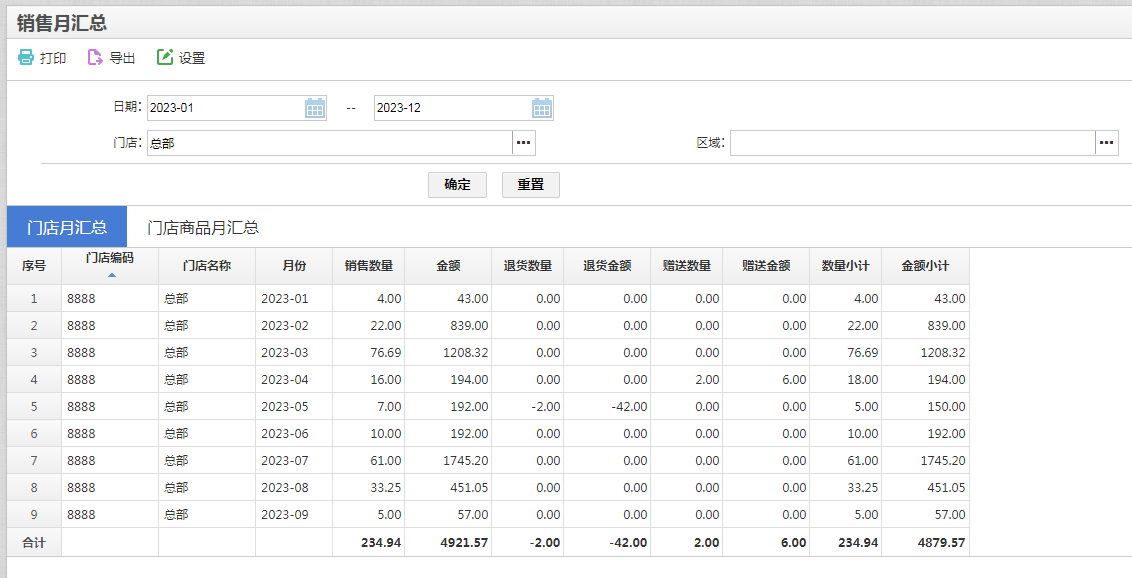Viewport: 1132px width, 578px height.
Task: Sort by 销售数量 column header
Action: (369, 266)
